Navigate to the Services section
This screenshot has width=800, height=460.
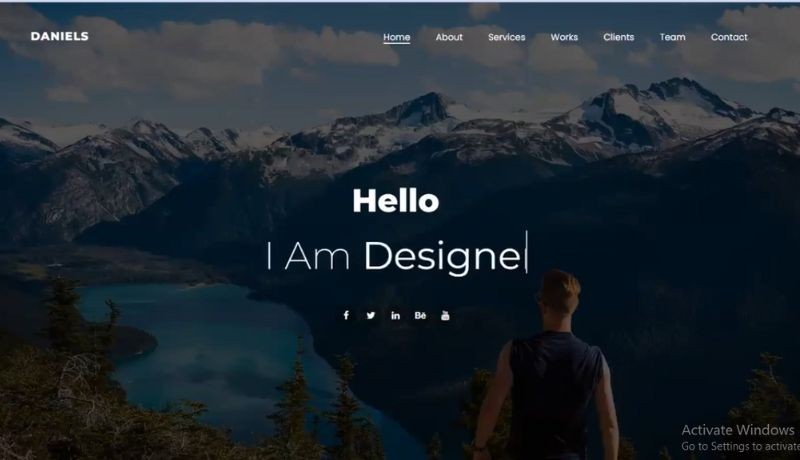[507, 37]
